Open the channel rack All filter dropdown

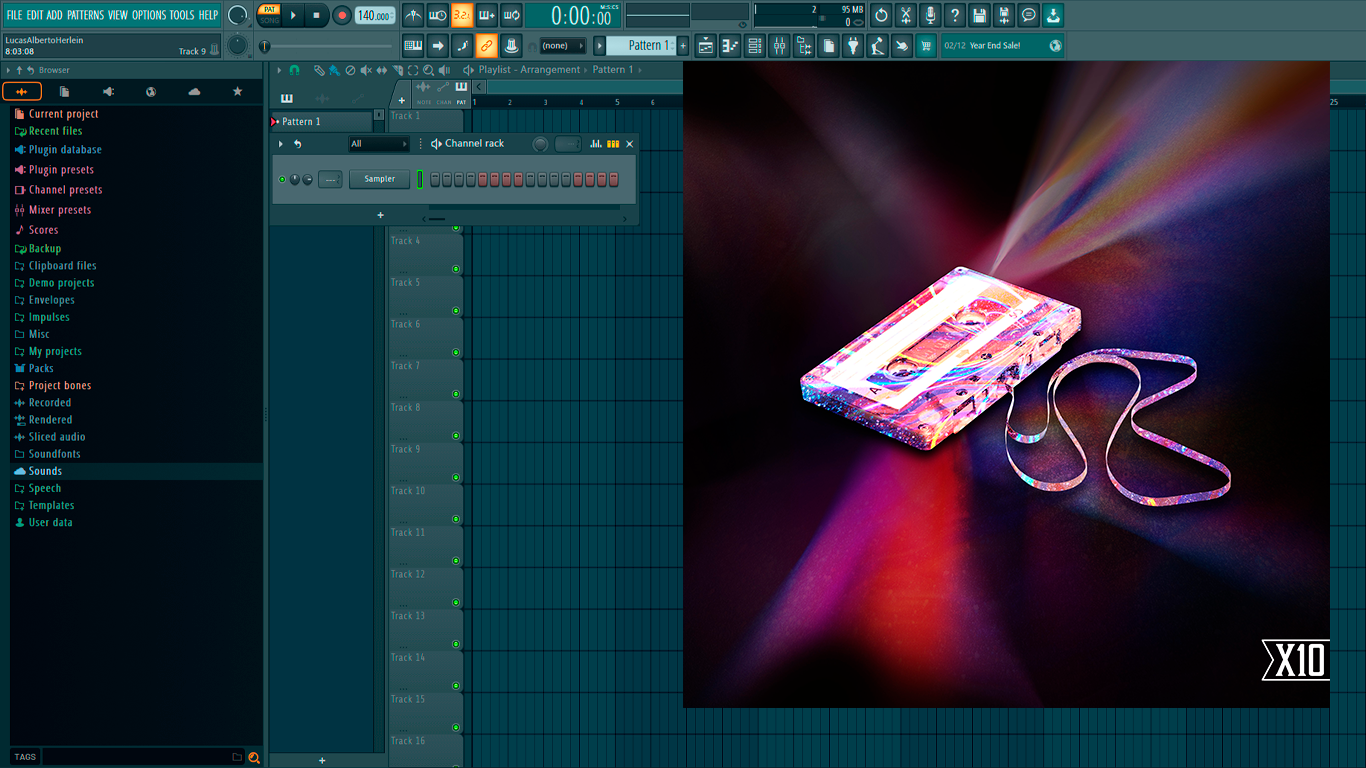pyautogui.click(x=379, y=144)
